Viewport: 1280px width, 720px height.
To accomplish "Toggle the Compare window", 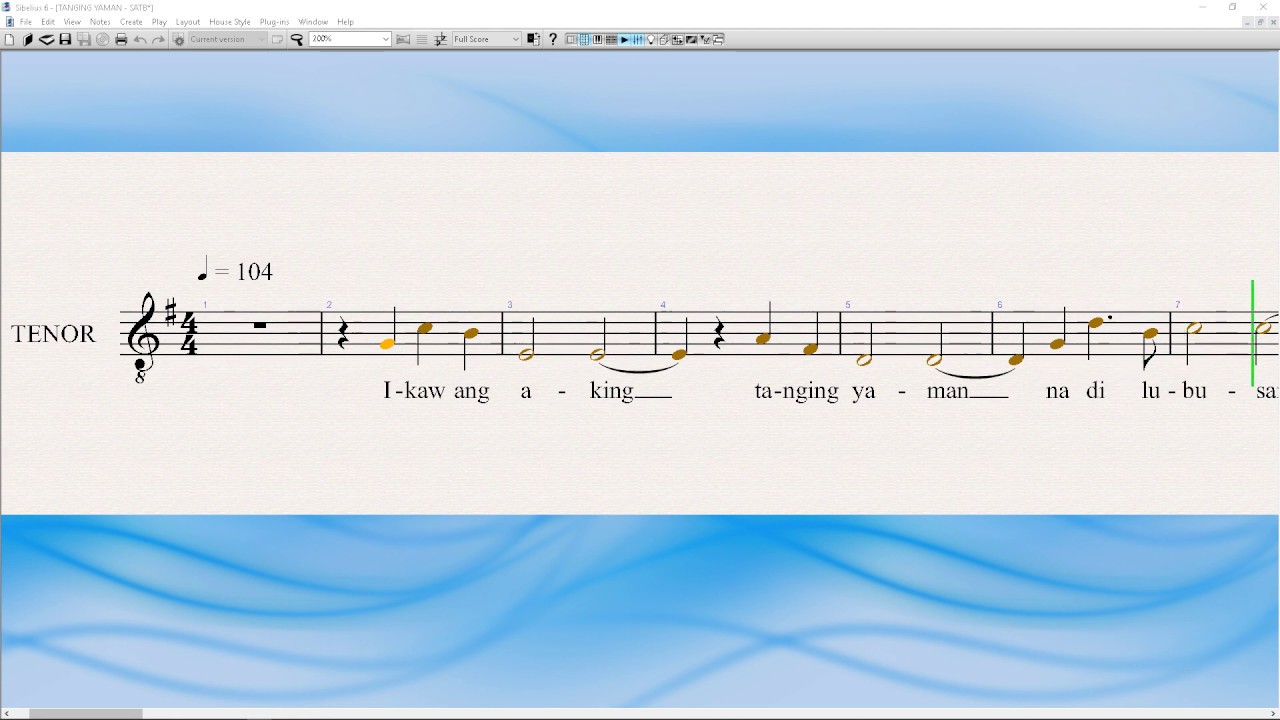I will point(677,39).
